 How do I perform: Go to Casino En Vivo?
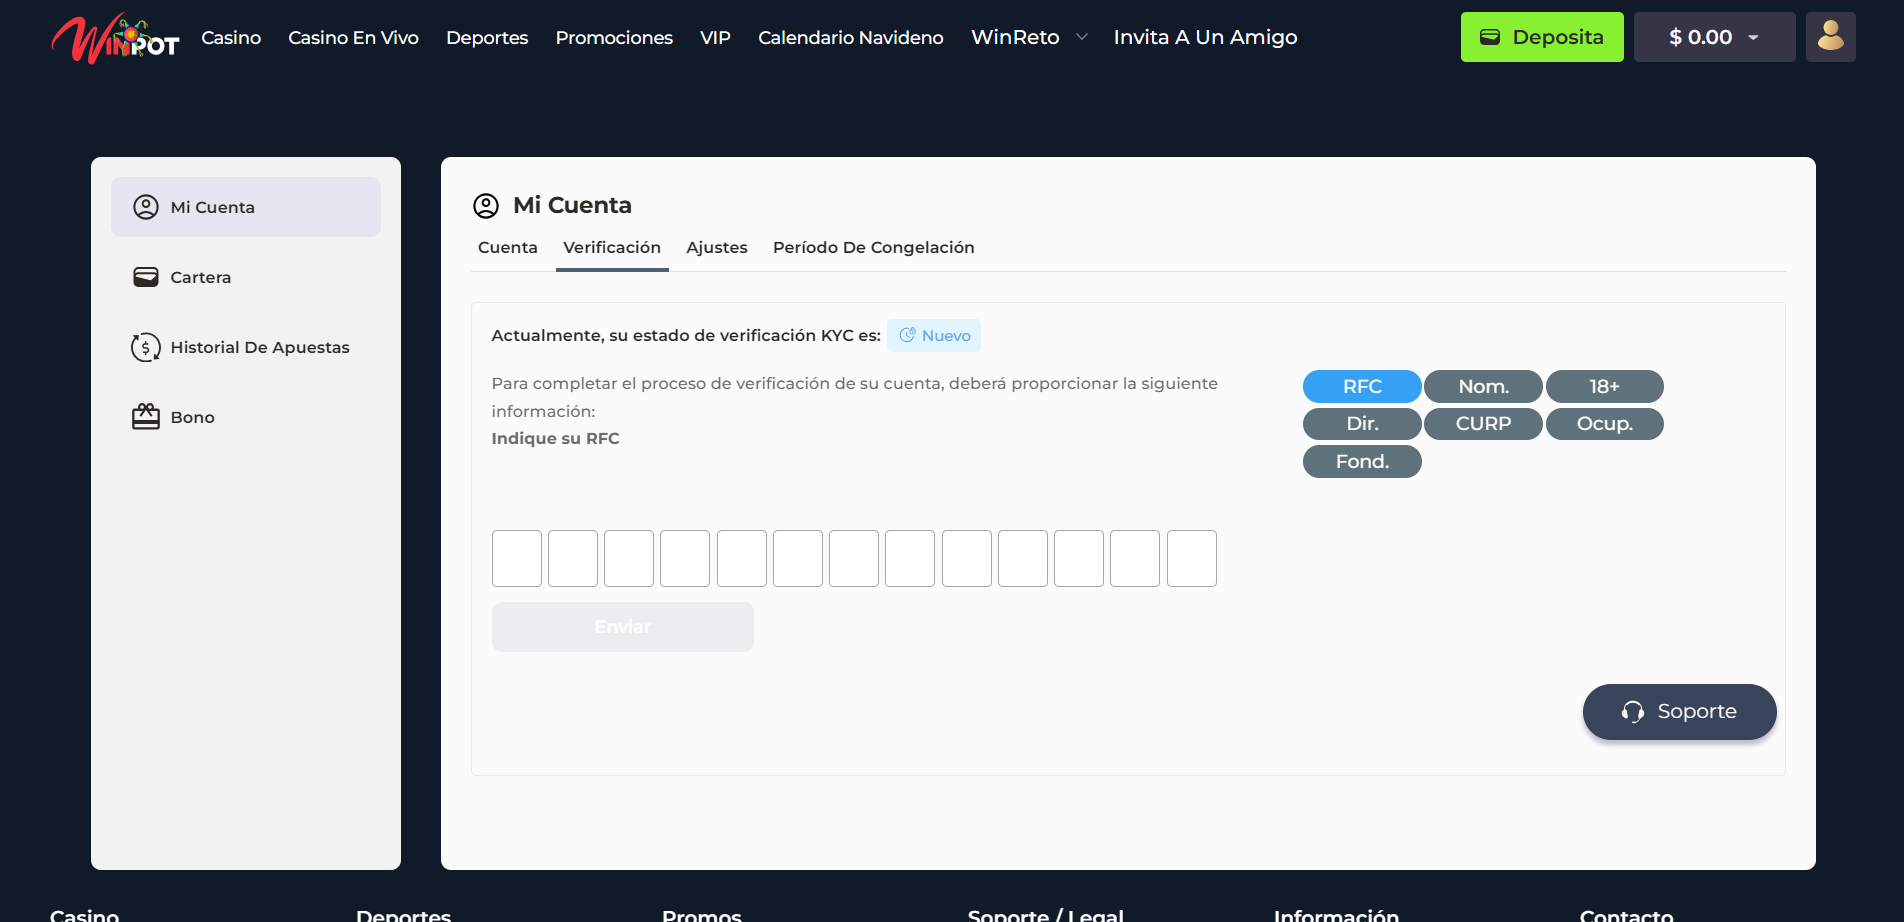(x=353, y=38)
